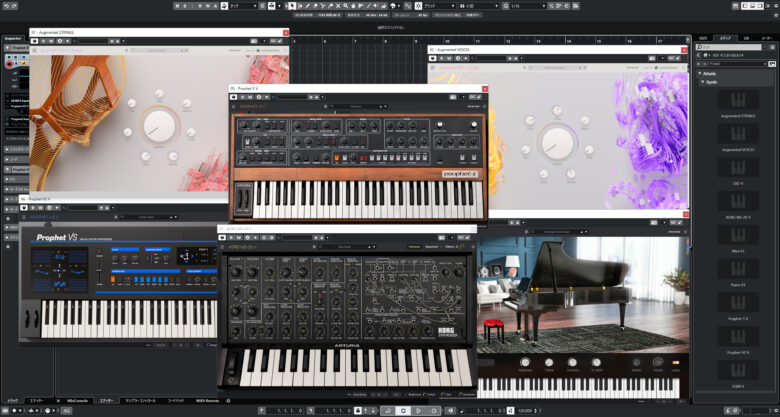The width and height of the screenshot is (780, 417).
Task: Toggle global Read R automation button
Action: click(x=200, y=6)
